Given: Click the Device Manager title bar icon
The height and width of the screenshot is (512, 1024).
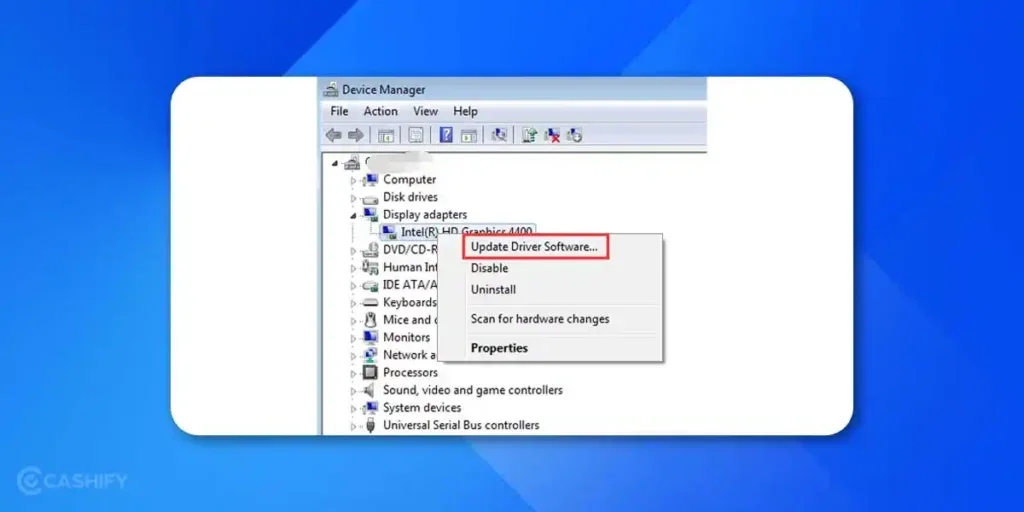Looking at the screenshot, I should (331, 89).
